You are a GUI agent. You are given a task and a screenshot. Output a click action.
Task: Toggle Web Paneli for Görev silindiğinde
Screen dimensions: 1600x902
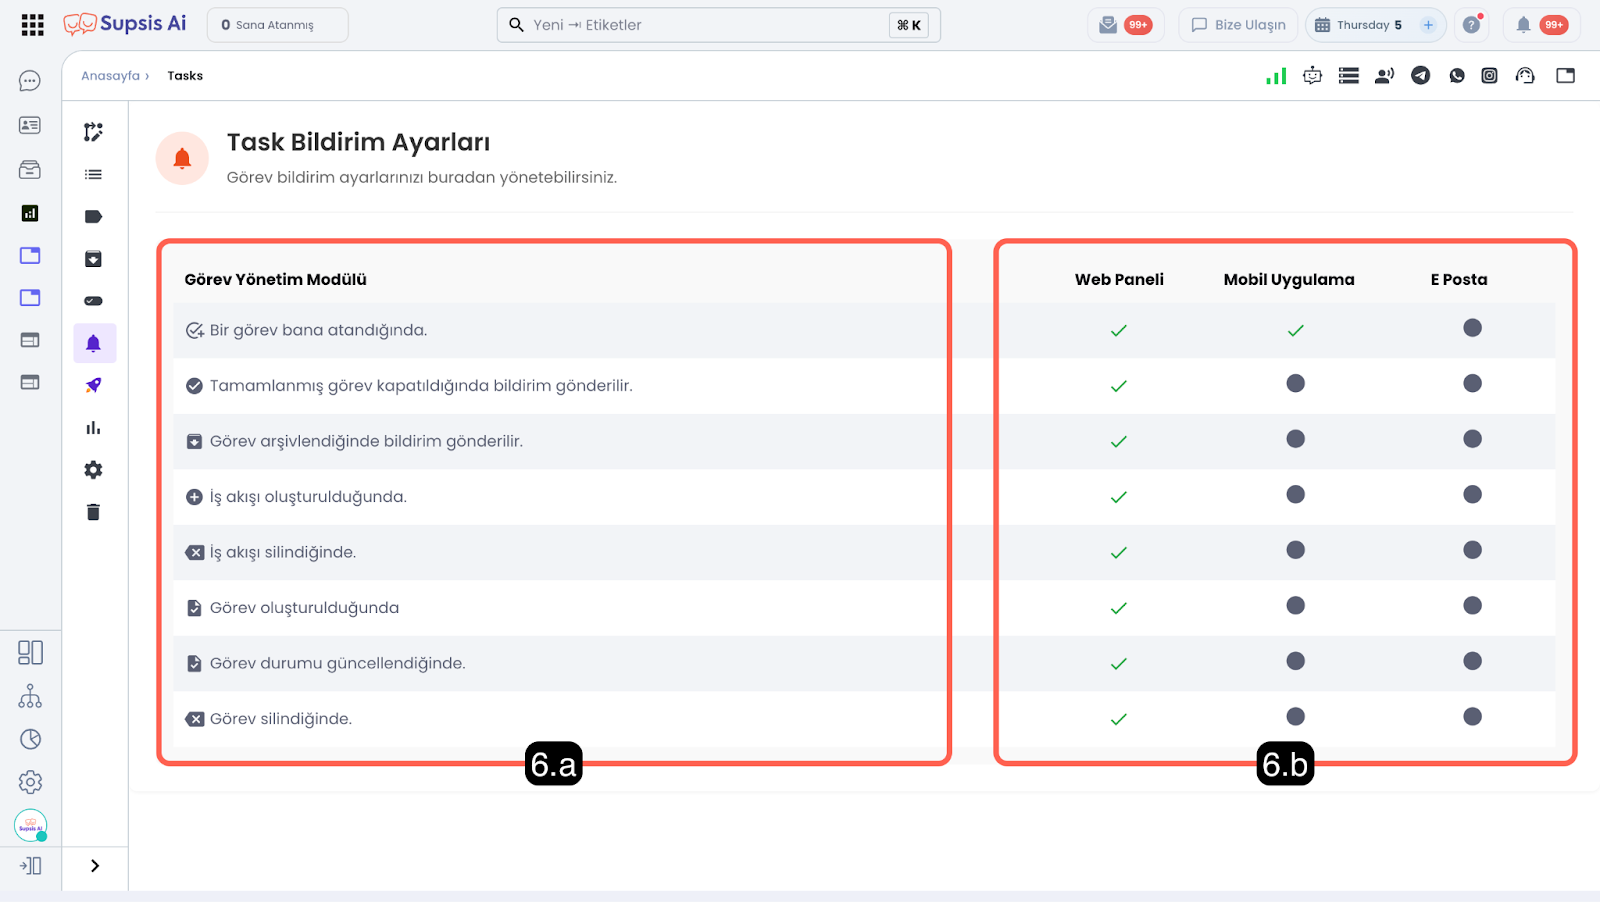(1118, 719)
